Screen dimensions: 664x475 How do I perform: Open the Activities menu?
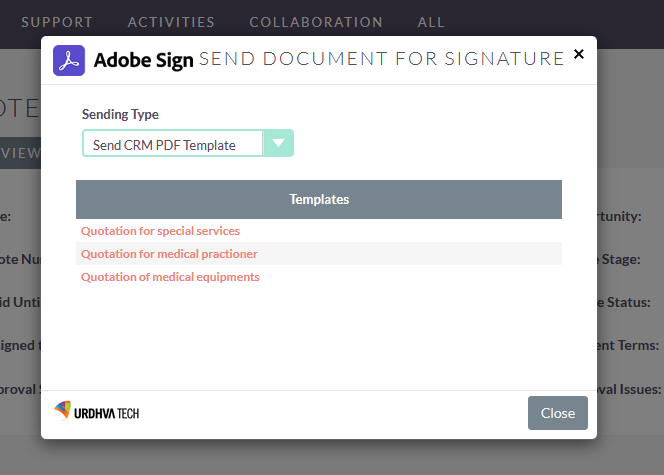[172, 22]
